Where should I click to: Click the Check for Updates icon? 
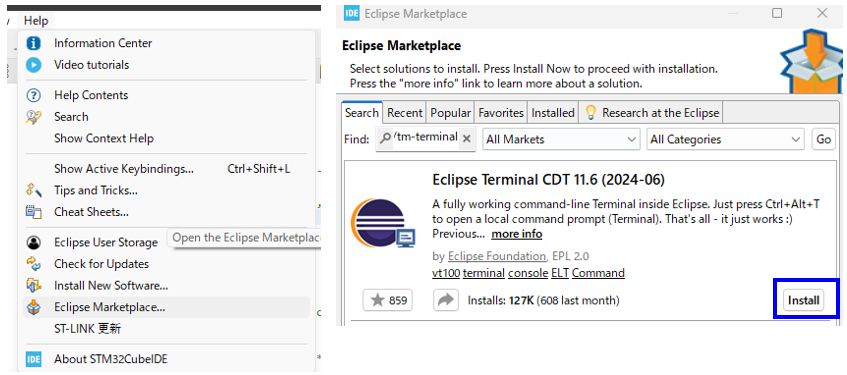click(33, 264)
